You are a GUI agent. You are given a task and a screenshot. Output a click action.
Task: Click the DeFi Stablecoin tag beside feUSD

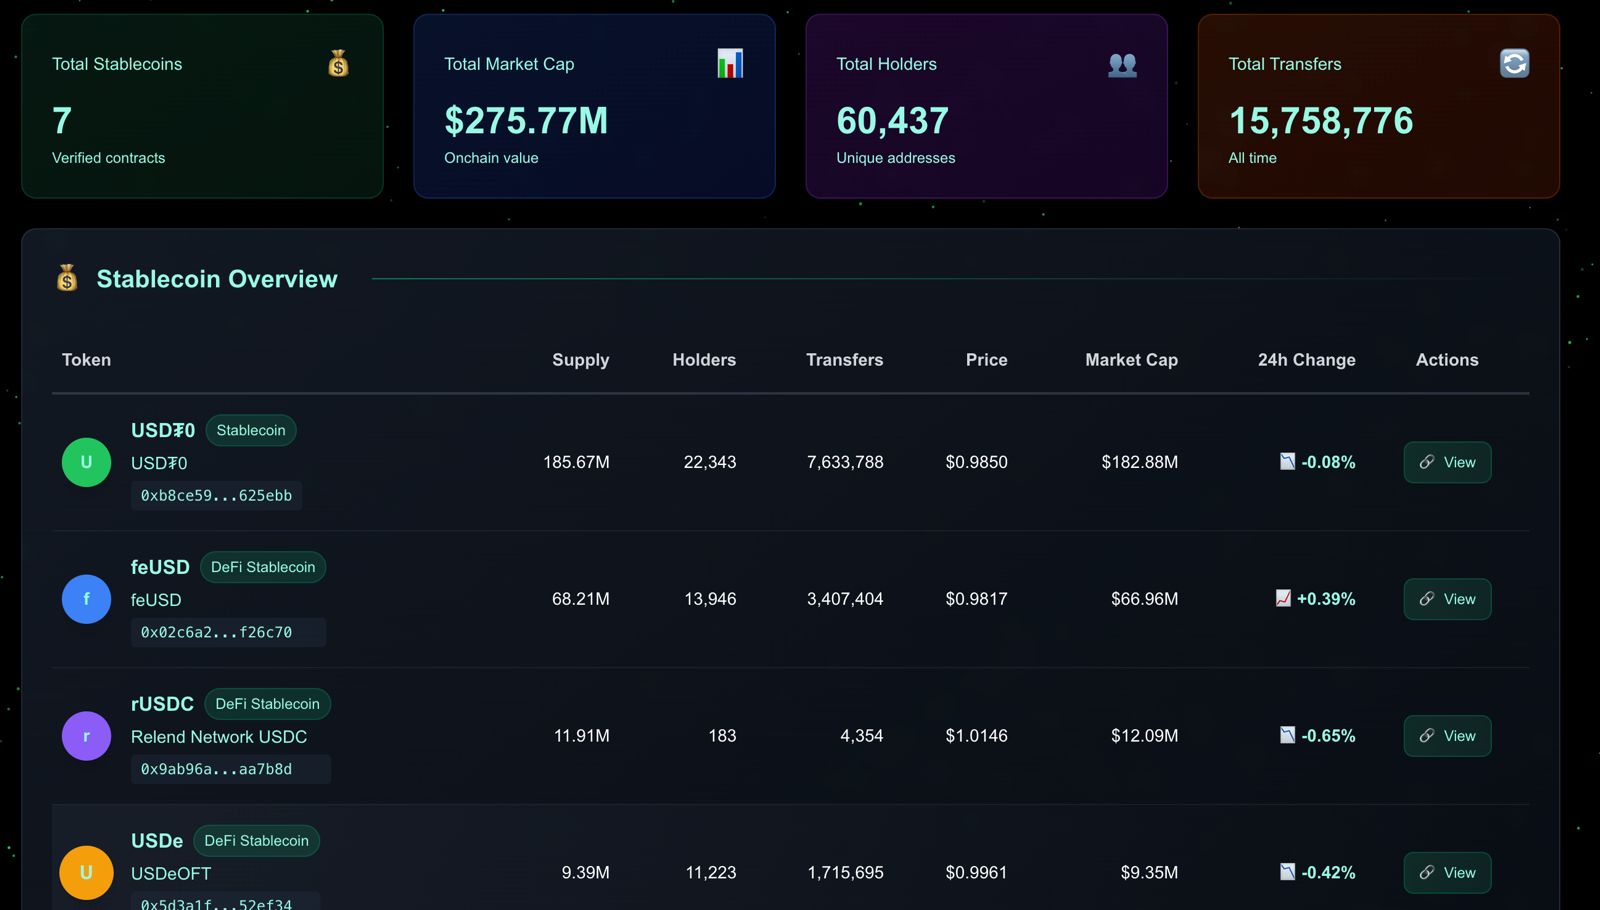coord(263,567)
